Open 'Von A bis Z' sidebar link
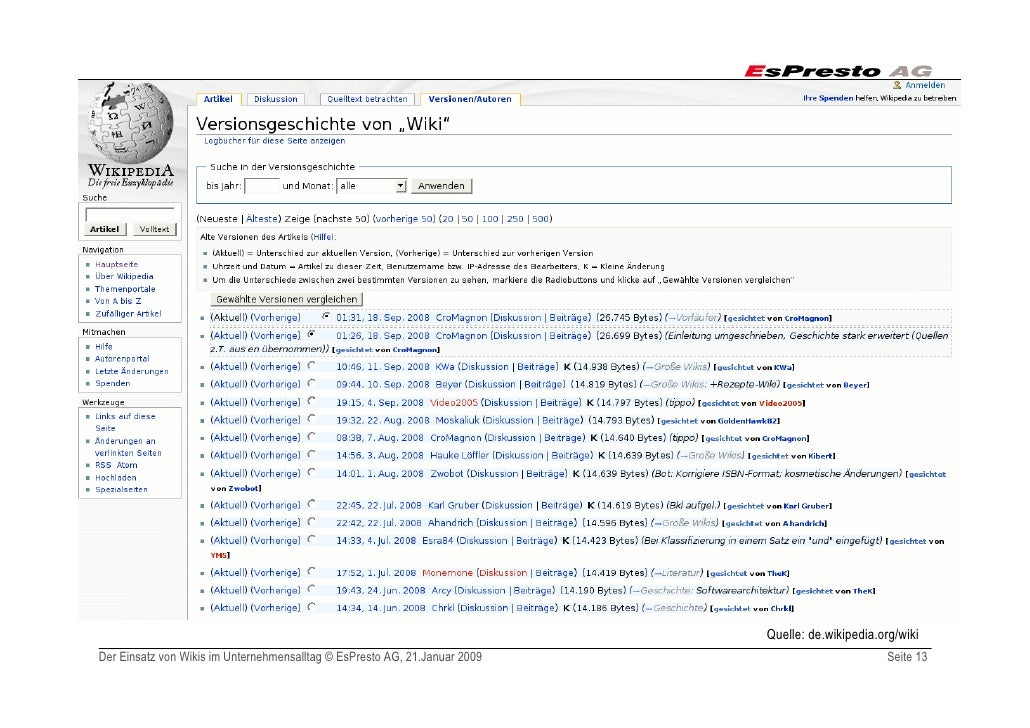 click(118, 301)
